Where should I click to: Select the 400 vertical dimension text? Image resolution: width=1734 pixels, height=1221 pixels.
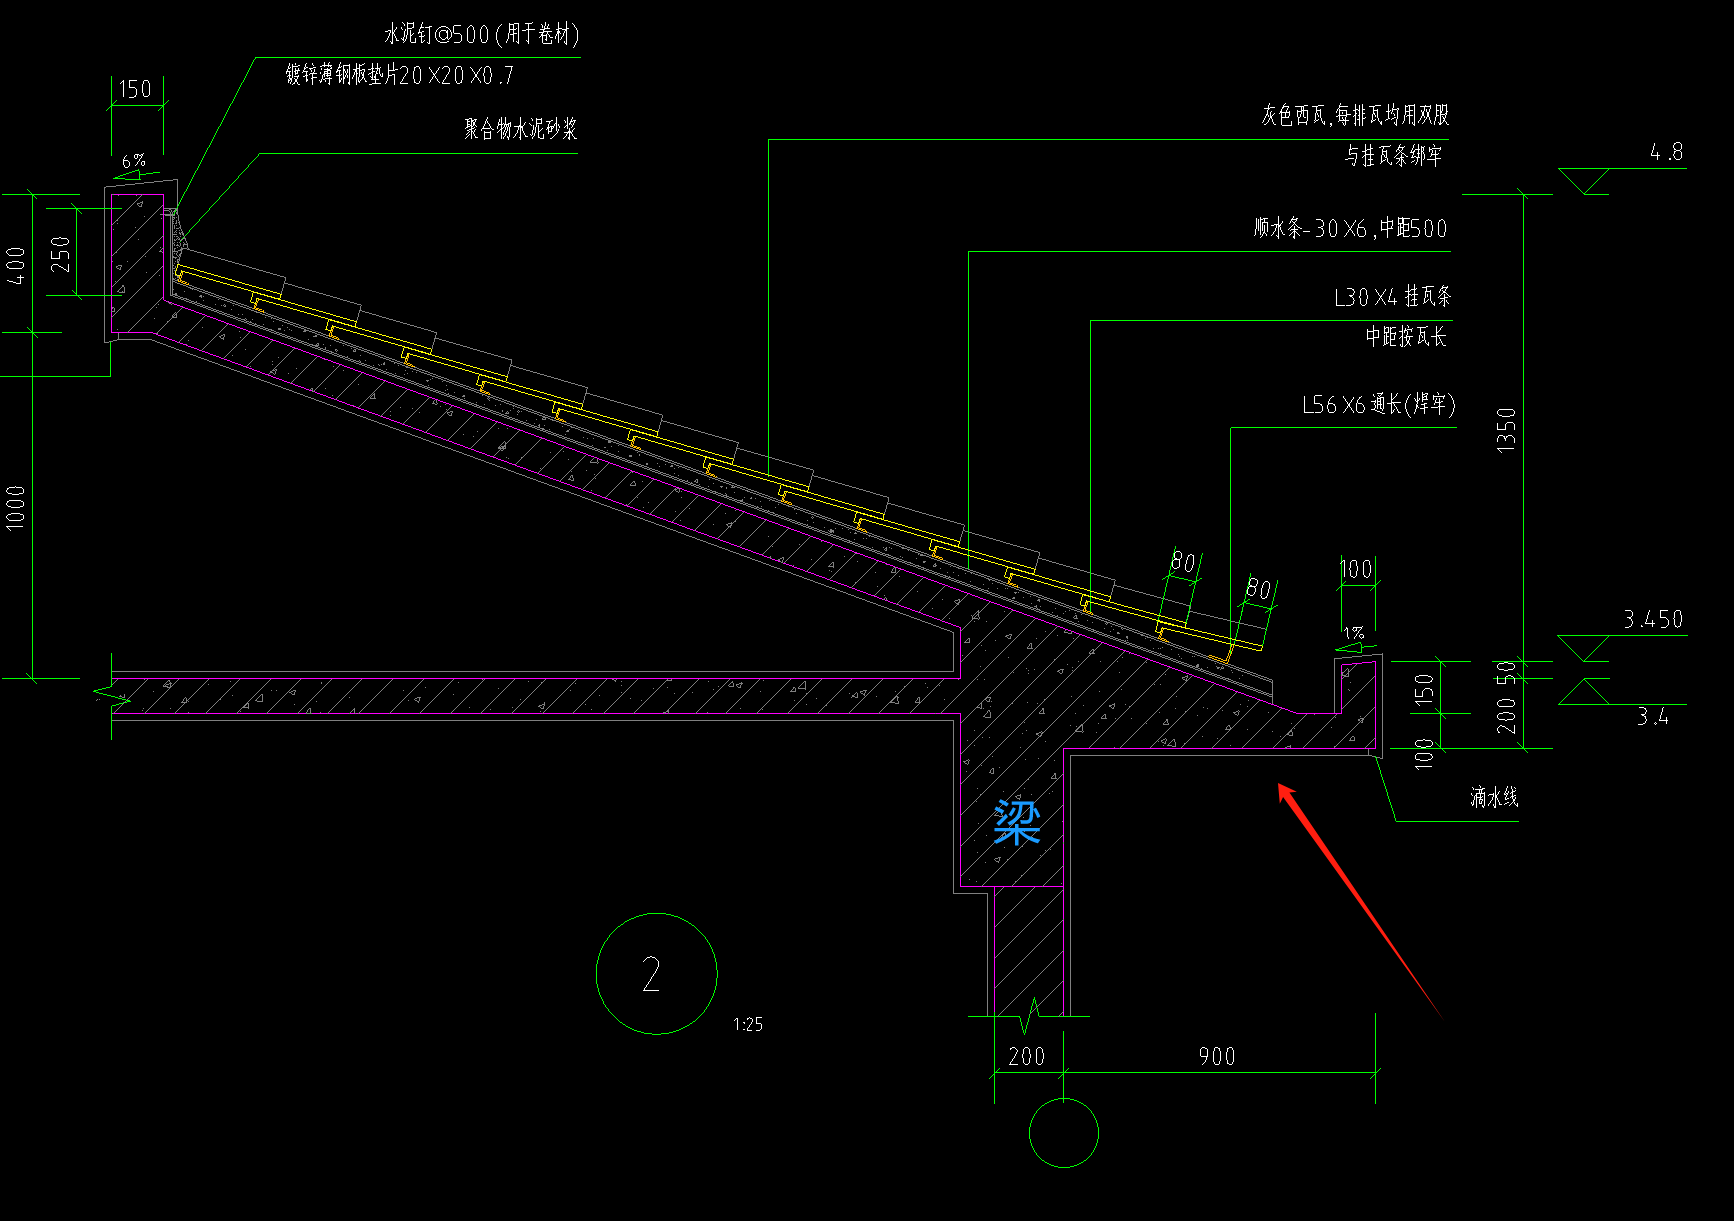[x=16, y=265]
